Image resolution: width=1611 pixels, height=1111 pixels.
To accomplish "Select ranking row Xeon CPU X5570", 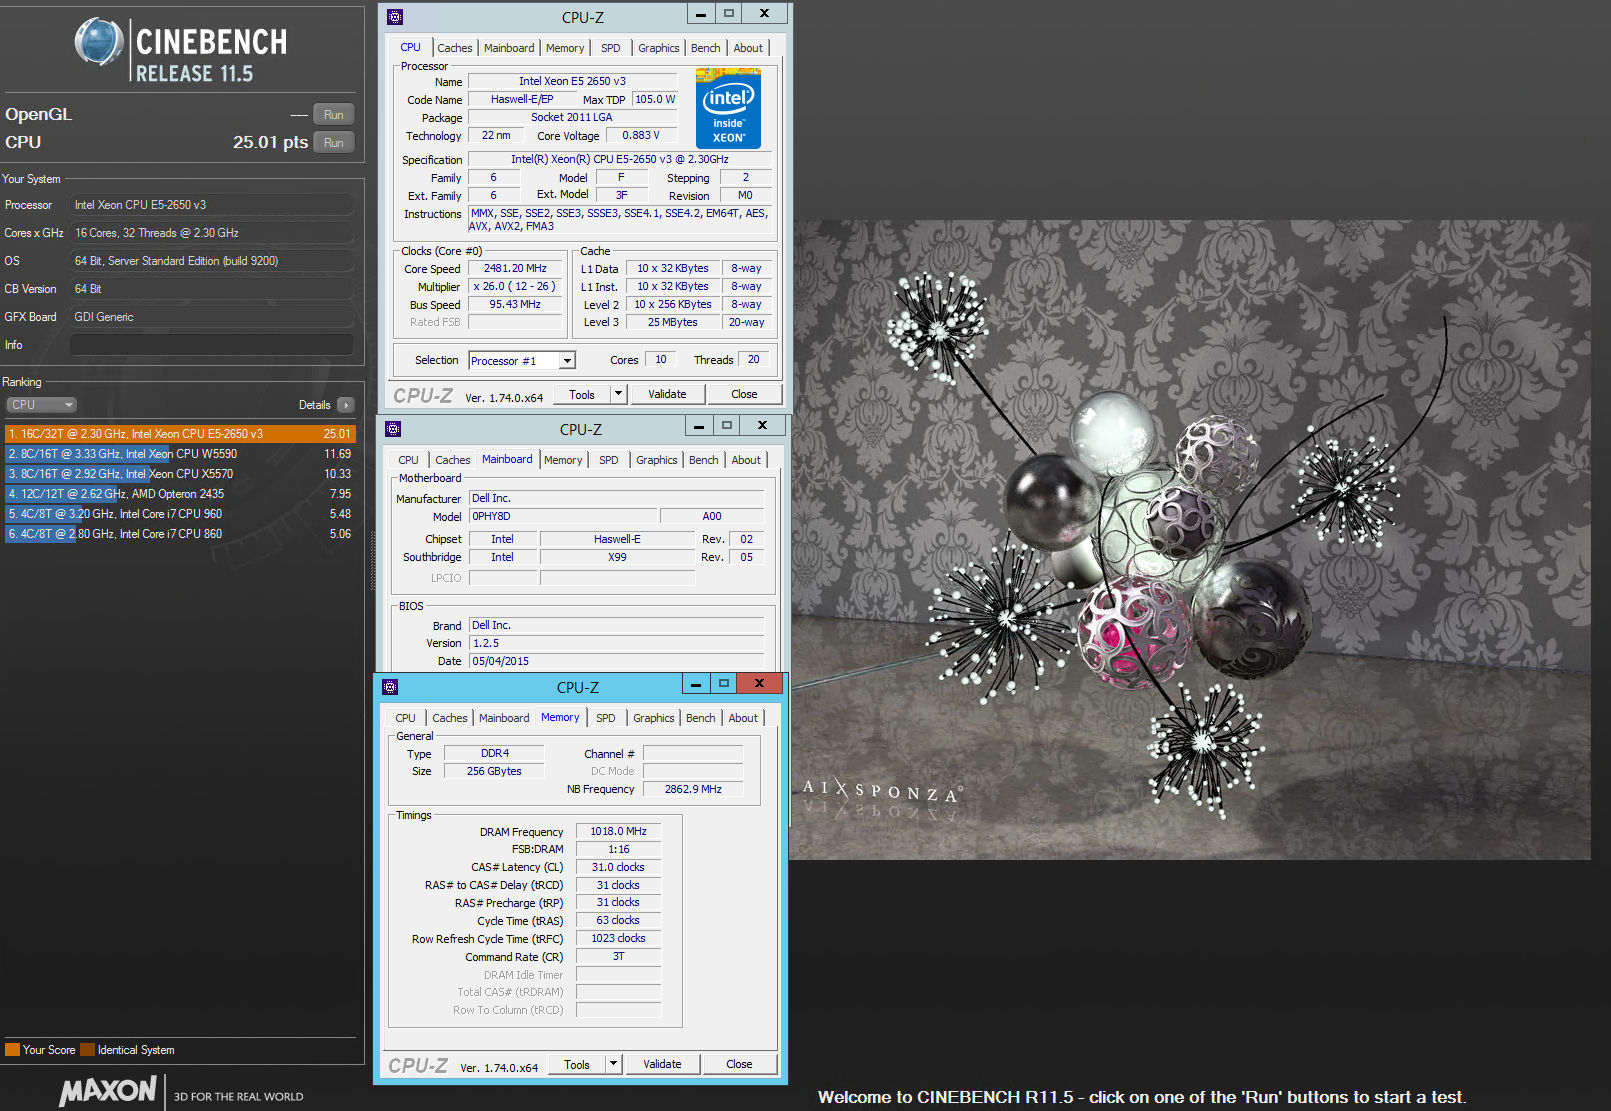I will pyautogui.click(x=180, y=474).
